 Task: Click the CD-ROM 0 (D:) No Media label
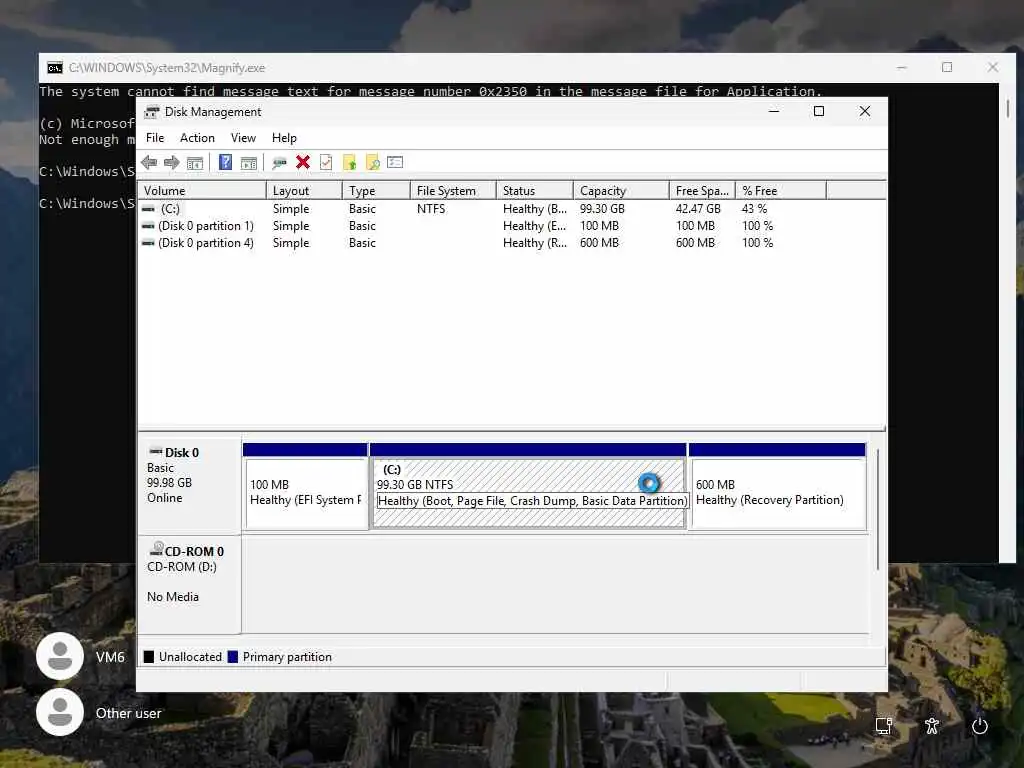click(189, 584)
